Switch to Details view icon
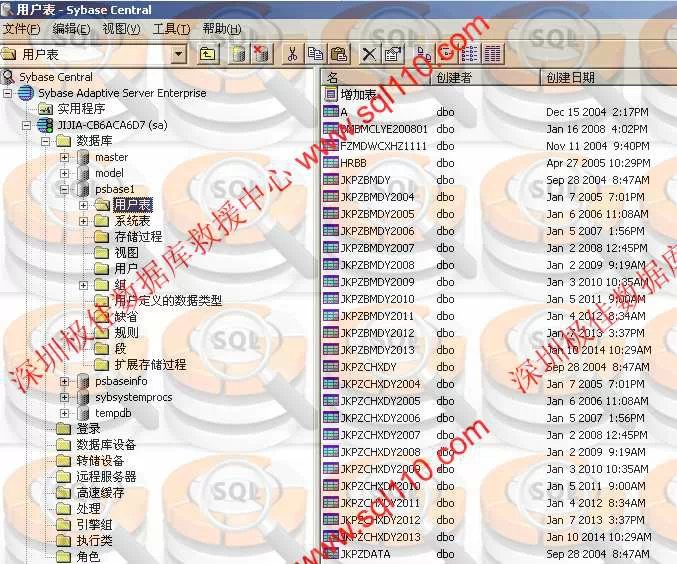This screenshot has height=564, width=677. point(492,54)
